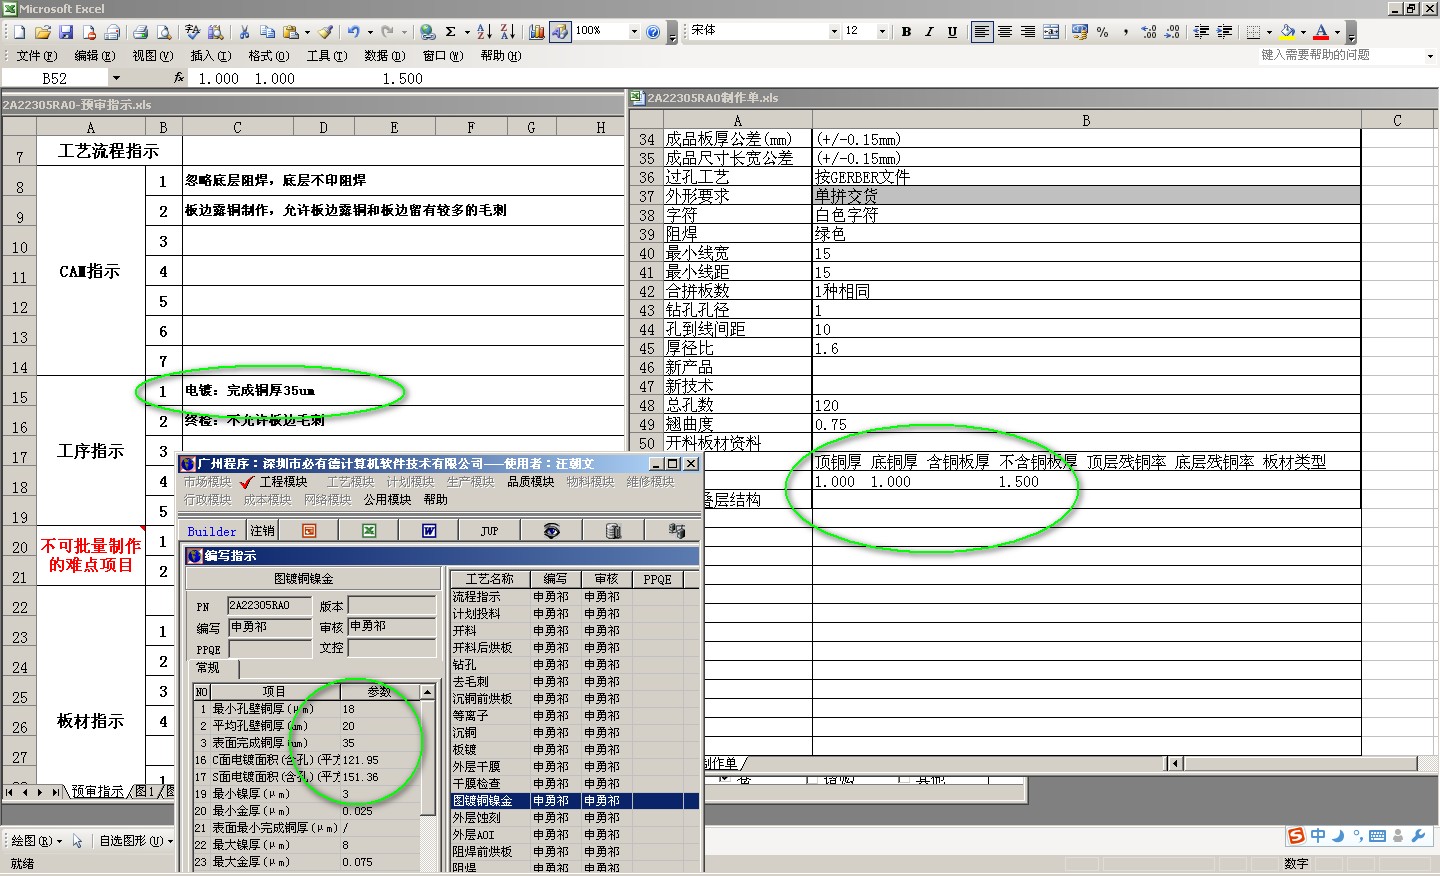Open the font name 宋体 dropdown
This screenshot has width=1440, height=876.
coord(834,32)
